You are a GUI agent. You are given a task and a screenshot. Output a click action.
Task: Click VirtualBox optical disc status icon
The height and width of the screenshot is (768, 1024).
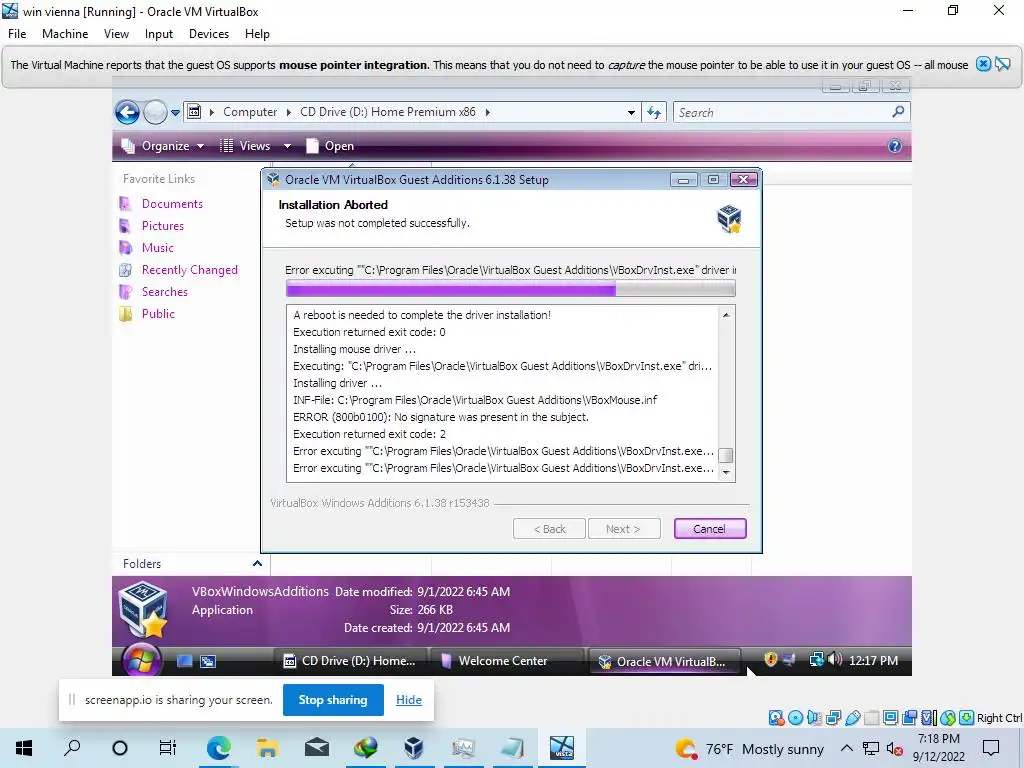pyautogui.click(x=795, y=718)
